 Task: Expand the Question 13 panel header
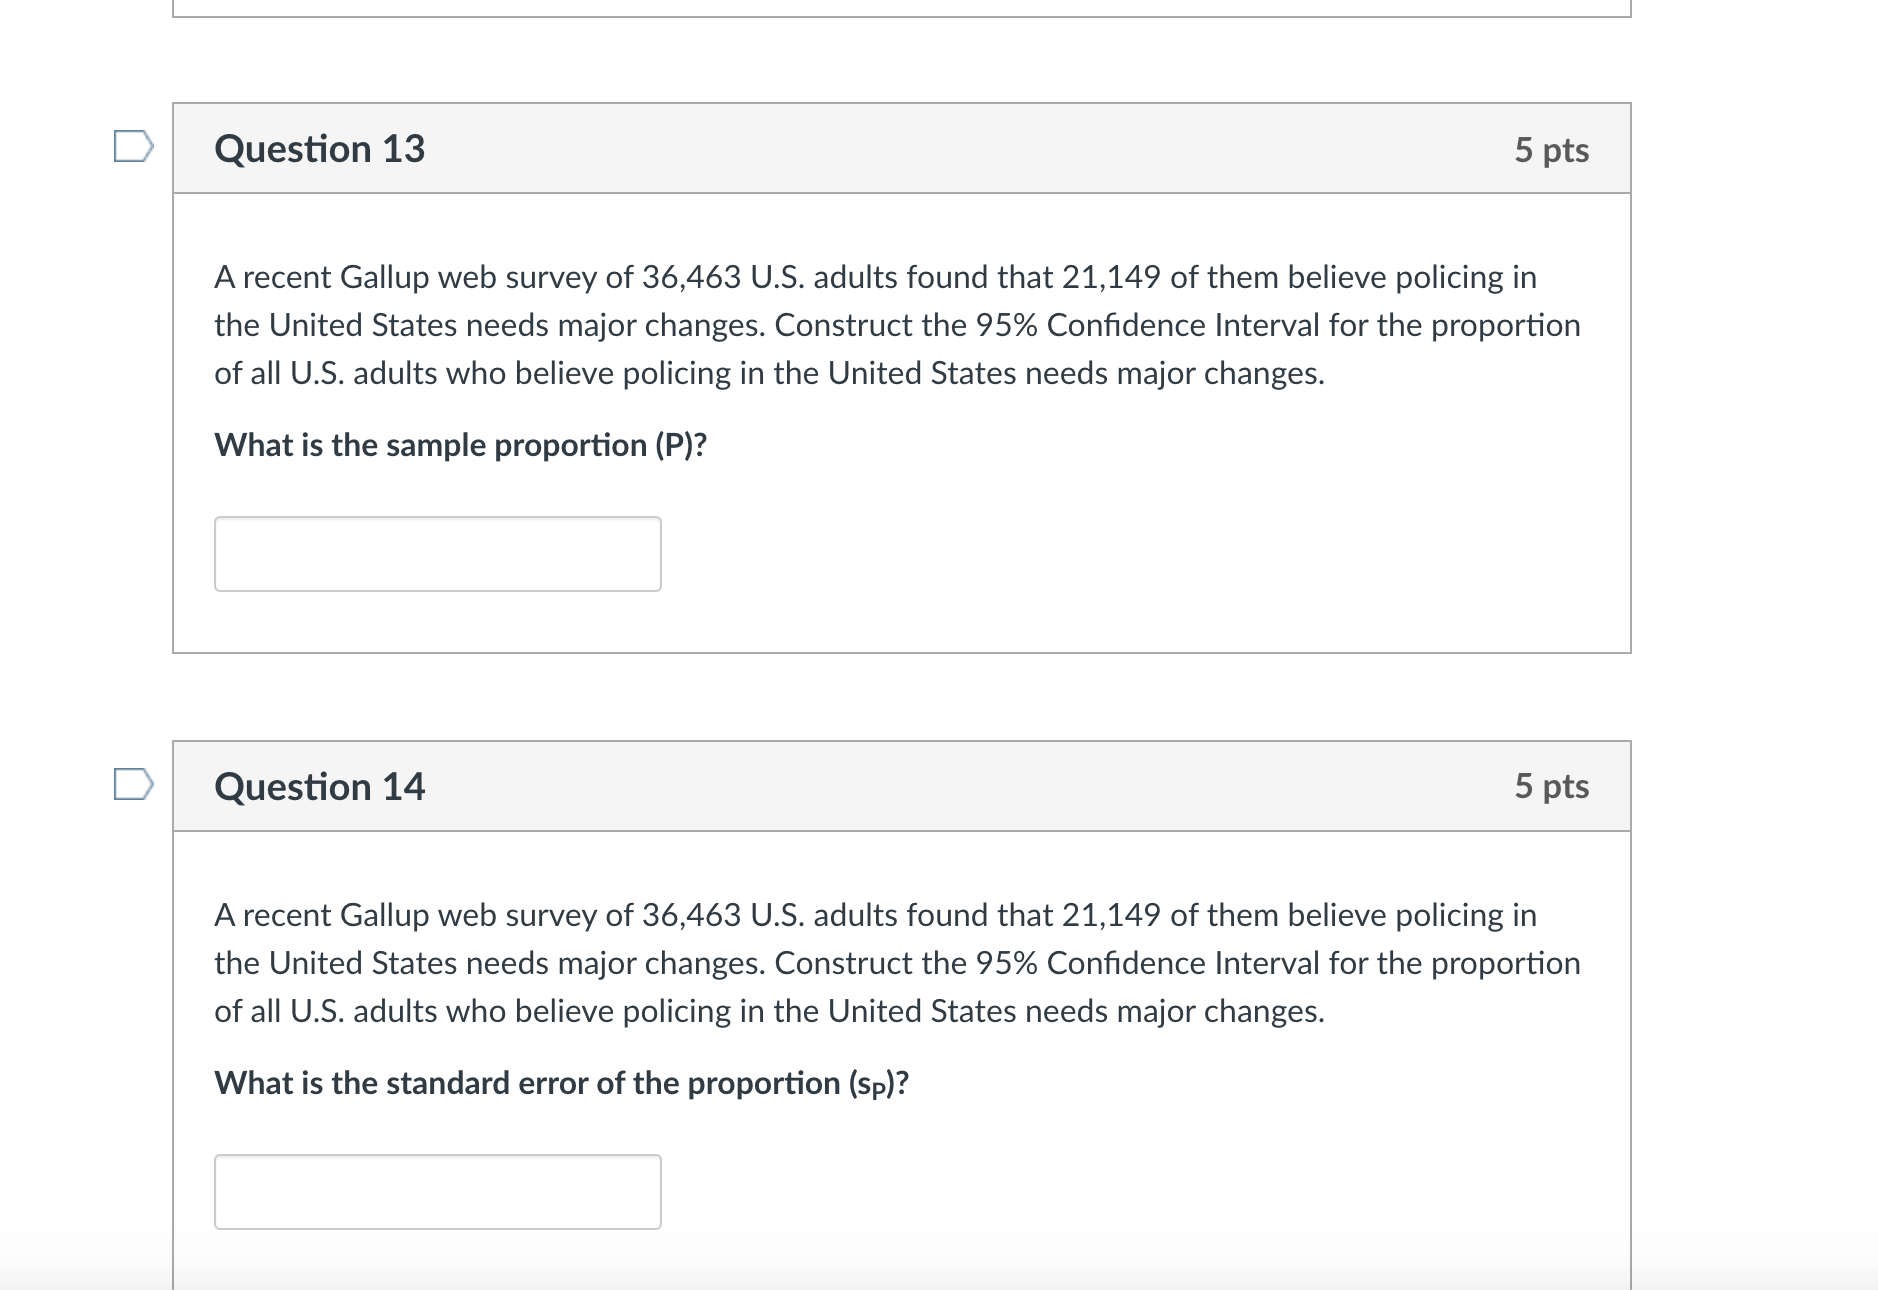[x=900, y=147]
